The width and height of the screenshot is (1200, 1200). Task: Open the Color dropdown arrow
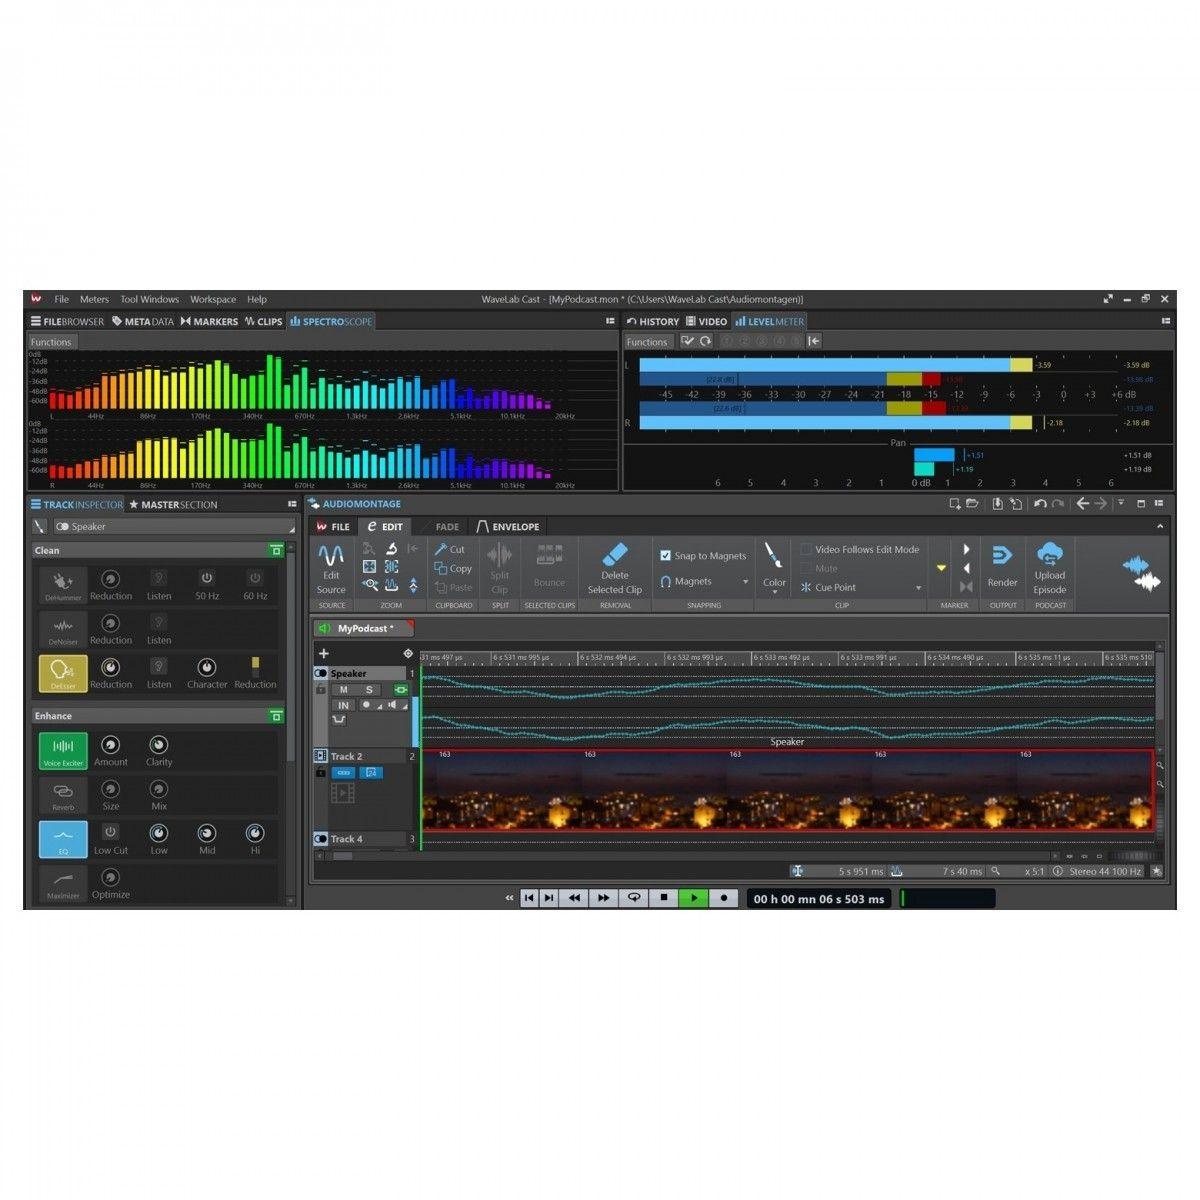coord(774,592)
